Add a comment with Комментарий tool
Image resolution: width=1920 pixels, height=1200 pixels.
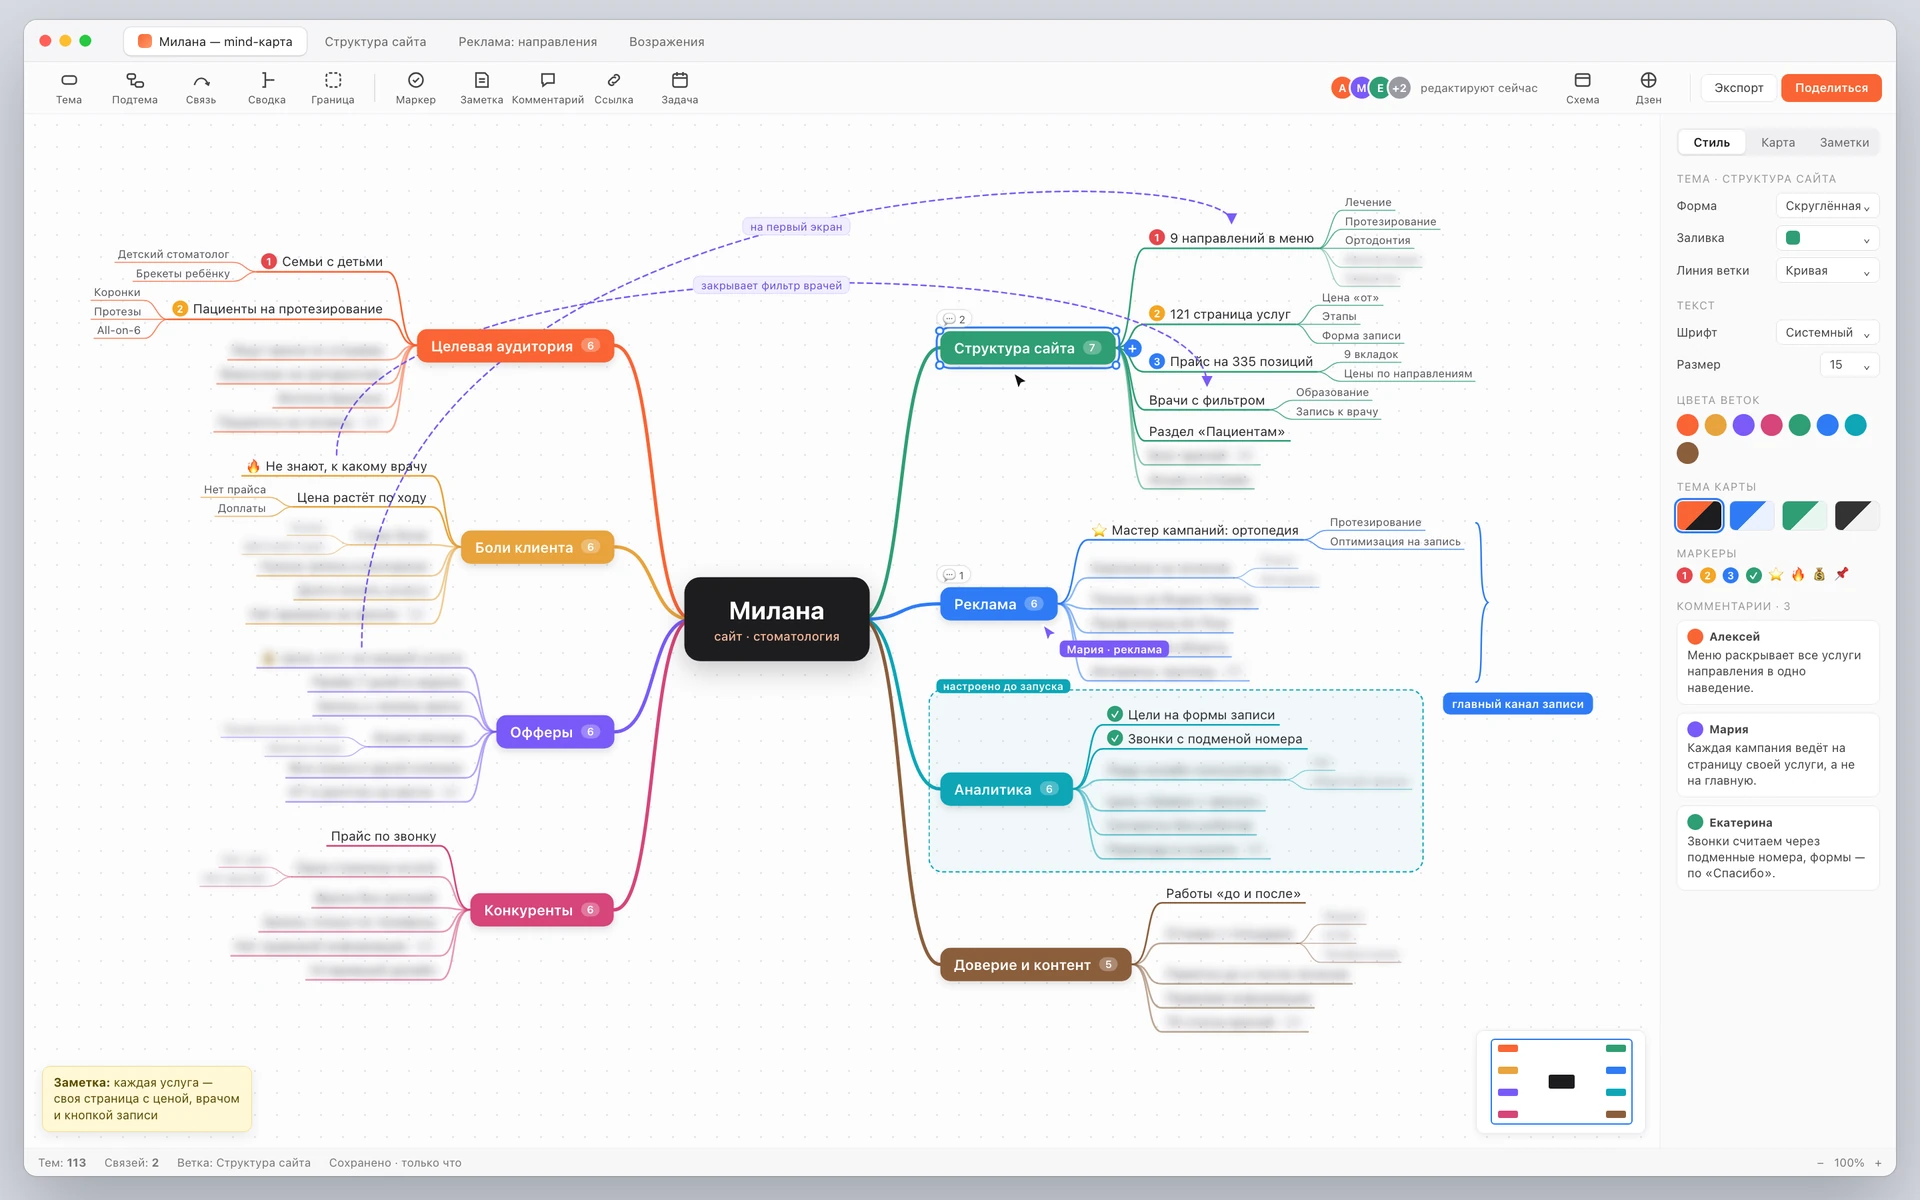coord(548,88)
